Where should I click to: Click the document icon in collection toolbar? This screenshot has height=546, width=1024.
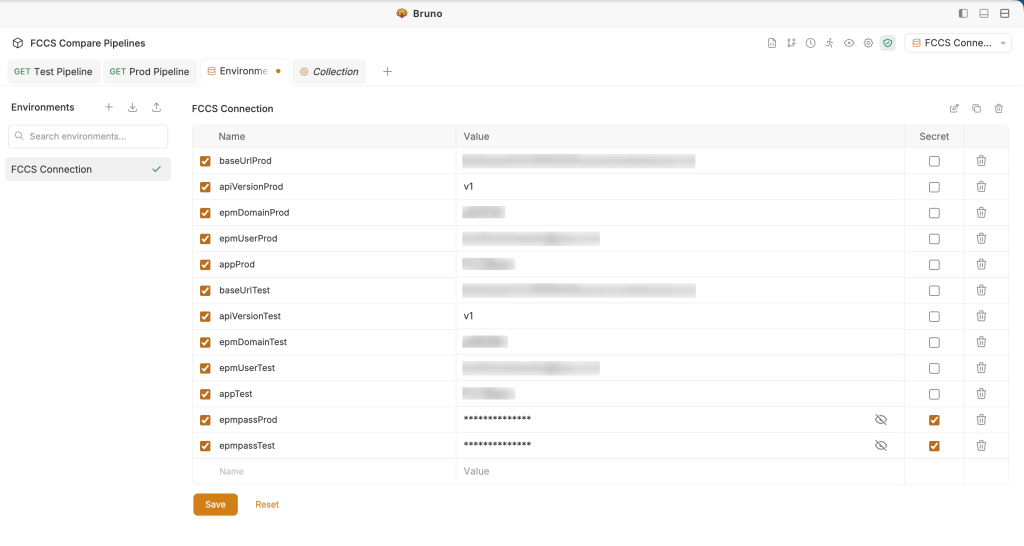click(x=772, y=43)
